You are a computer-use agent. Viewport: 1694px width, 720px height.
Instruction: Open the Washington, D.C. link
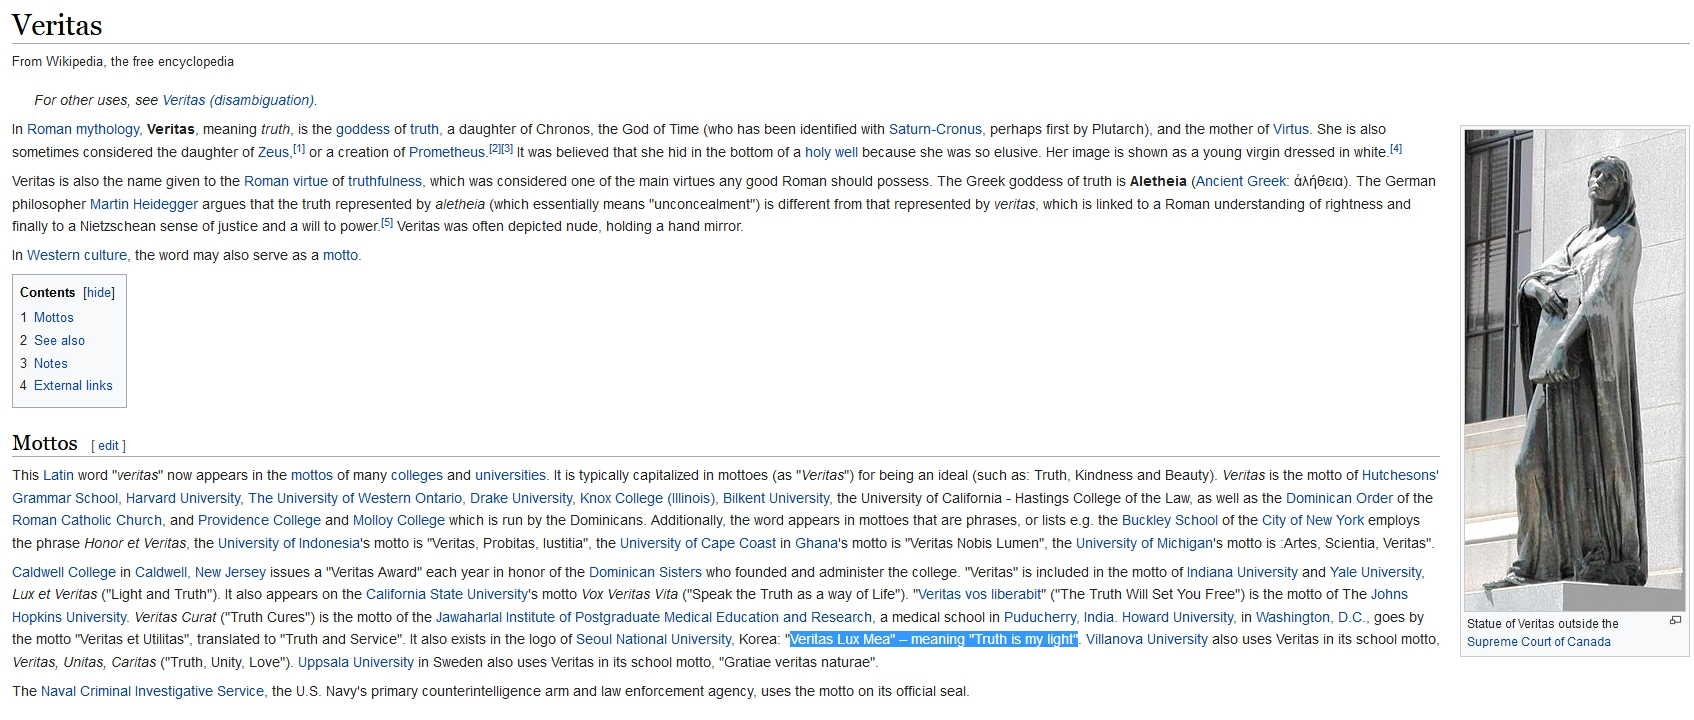pos(1310,618)
